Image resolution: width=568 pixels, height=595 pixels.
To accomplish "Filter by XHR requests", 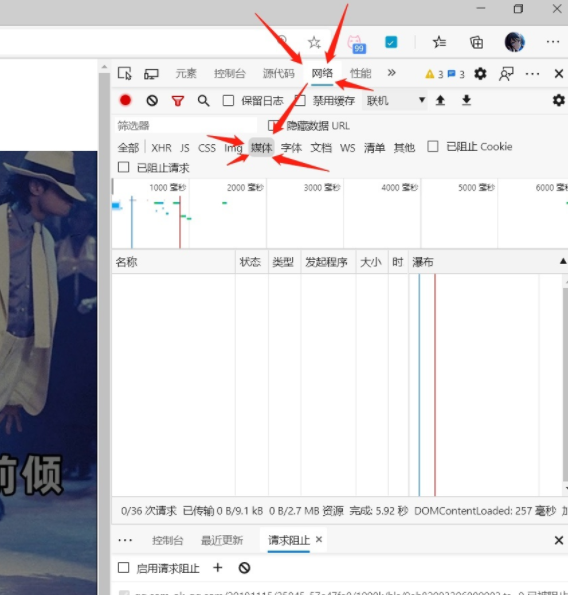I will (x=161, y=148).
